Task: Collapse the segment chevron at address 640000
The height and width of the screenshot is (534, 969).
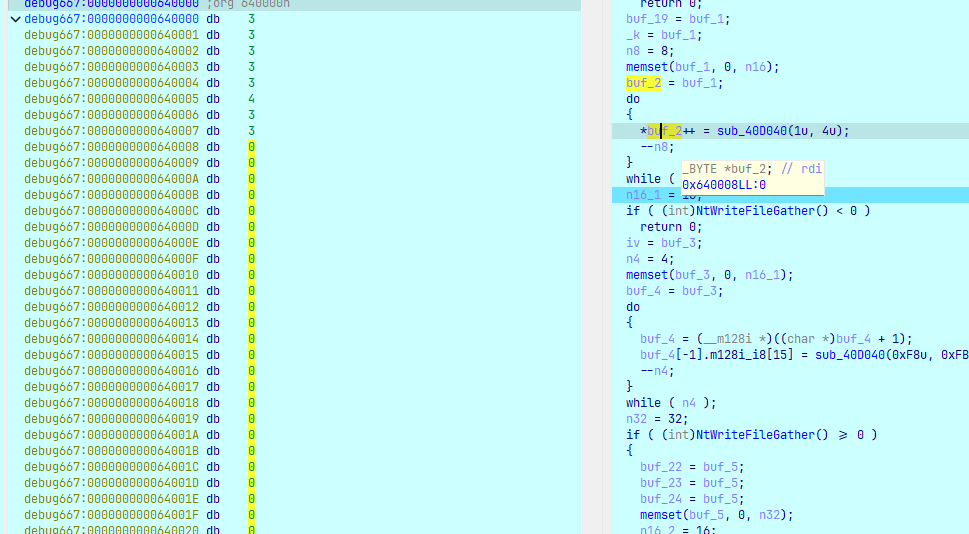Action: tap(14, 19)
